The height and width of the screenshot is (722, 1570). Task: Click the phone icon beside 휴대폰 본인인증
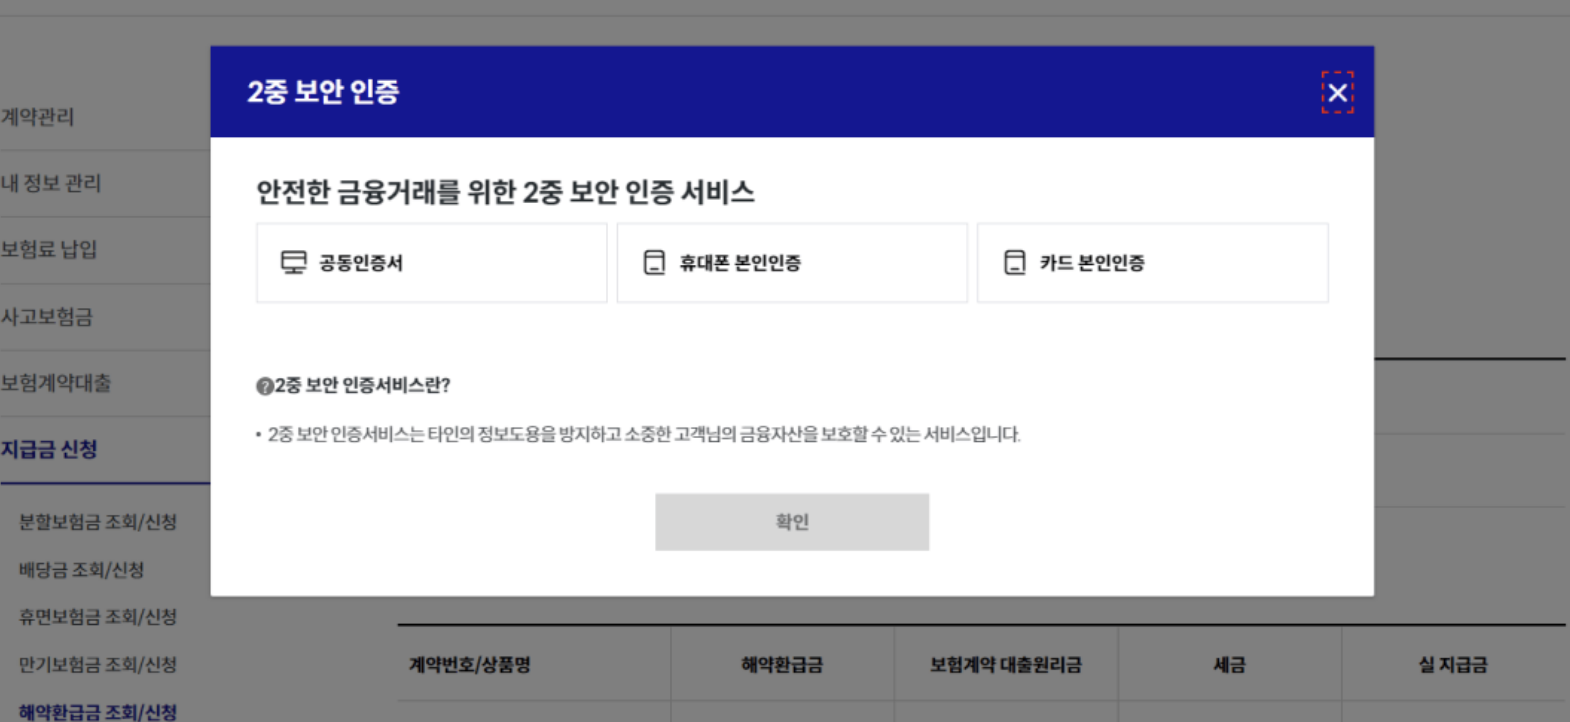[654, 263]
